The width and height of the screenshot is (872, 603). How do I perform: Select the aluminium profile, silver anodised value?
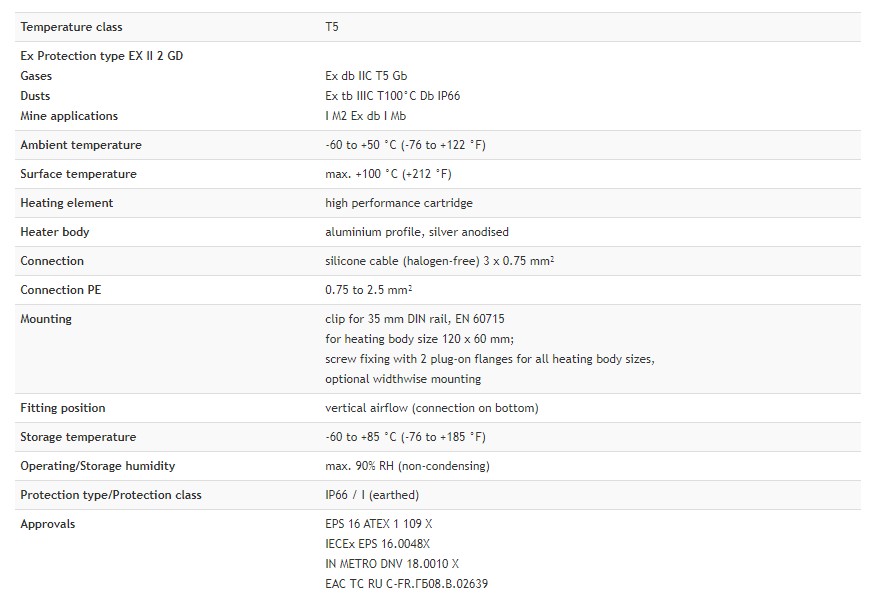[417, 231]
